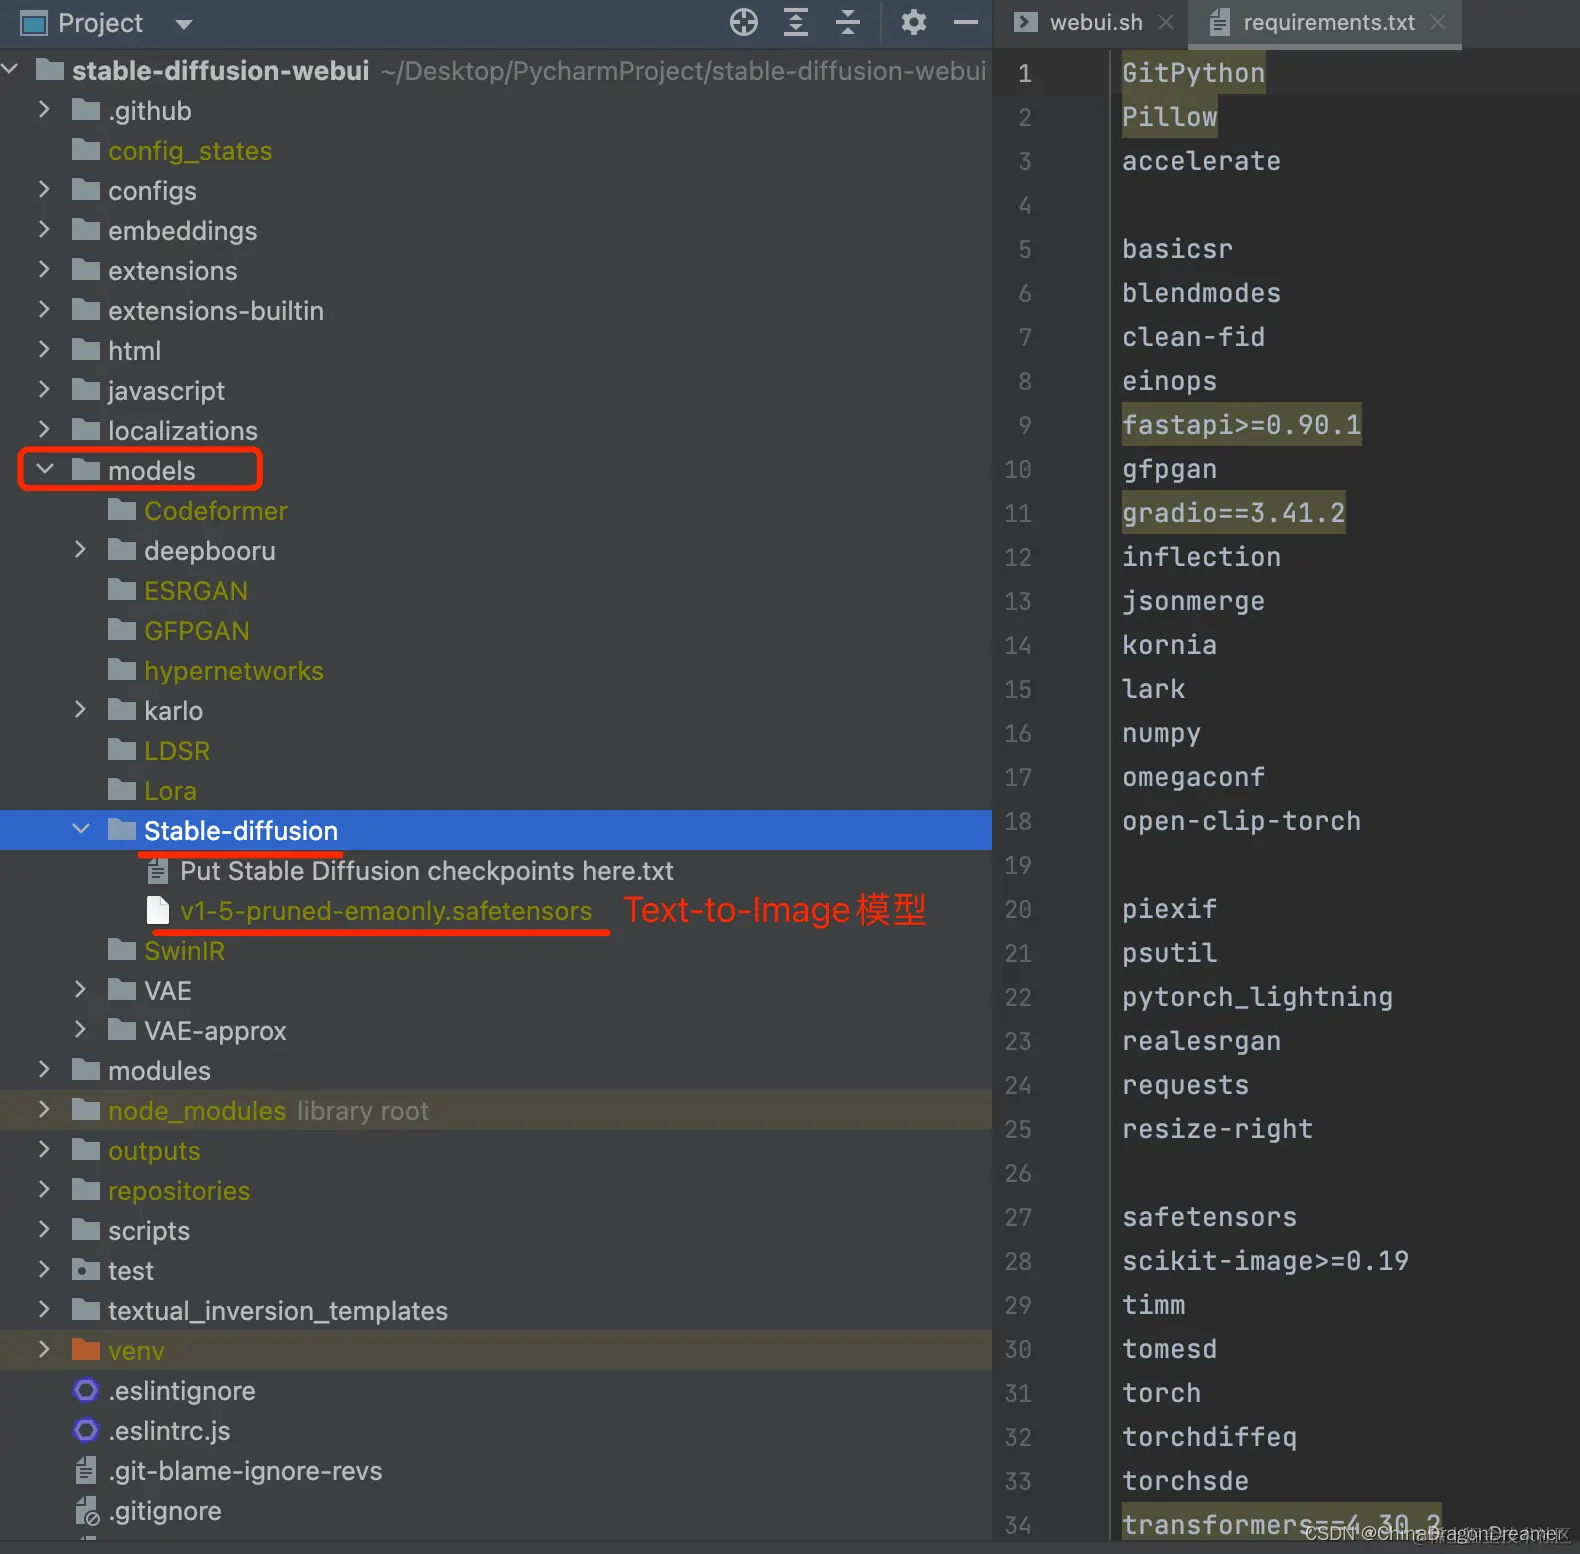Viewport: 1580px width, 1554px height.
Task: Click line number 20 in gutter
Action: (x=1018, y=909)
